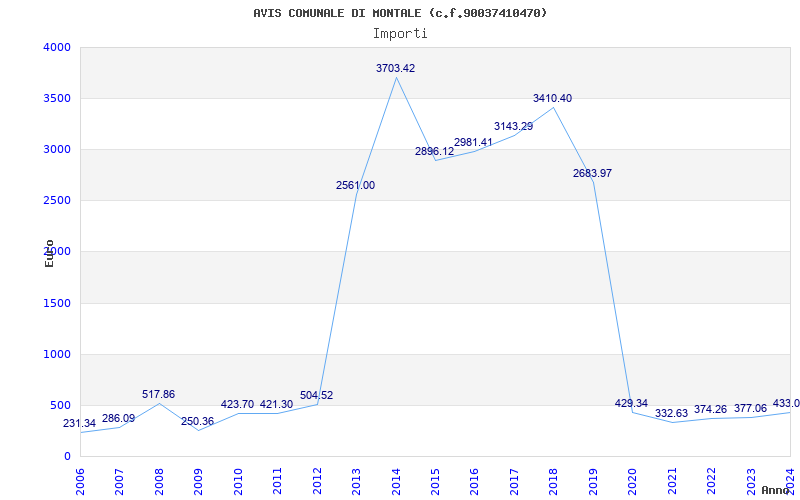Click the 4000 y-axis tick label

57,47
